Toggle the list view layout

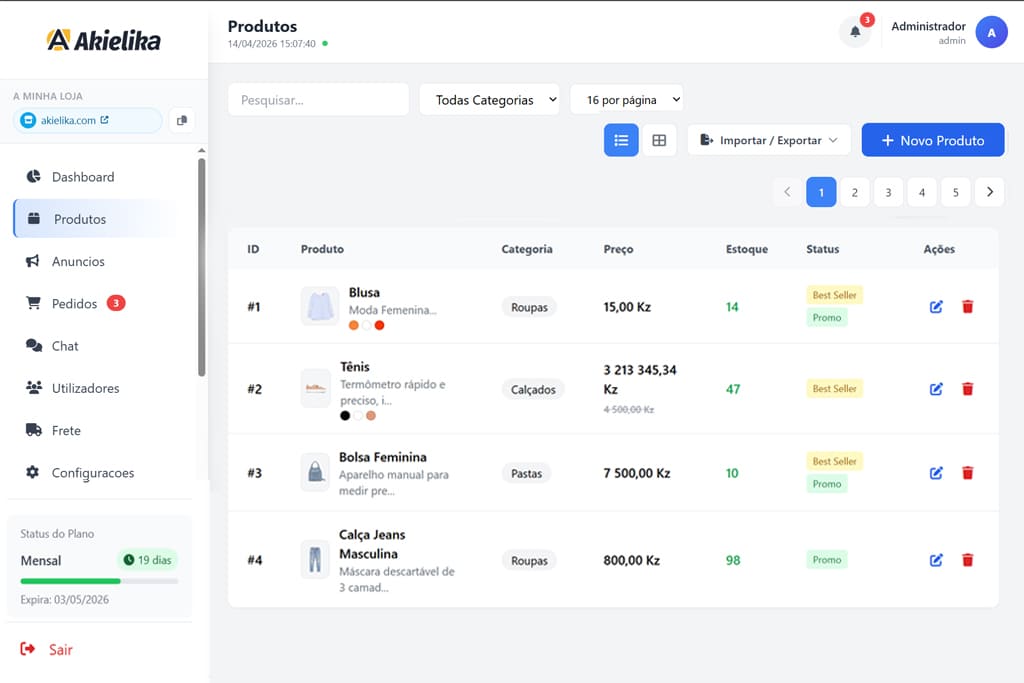621,140
